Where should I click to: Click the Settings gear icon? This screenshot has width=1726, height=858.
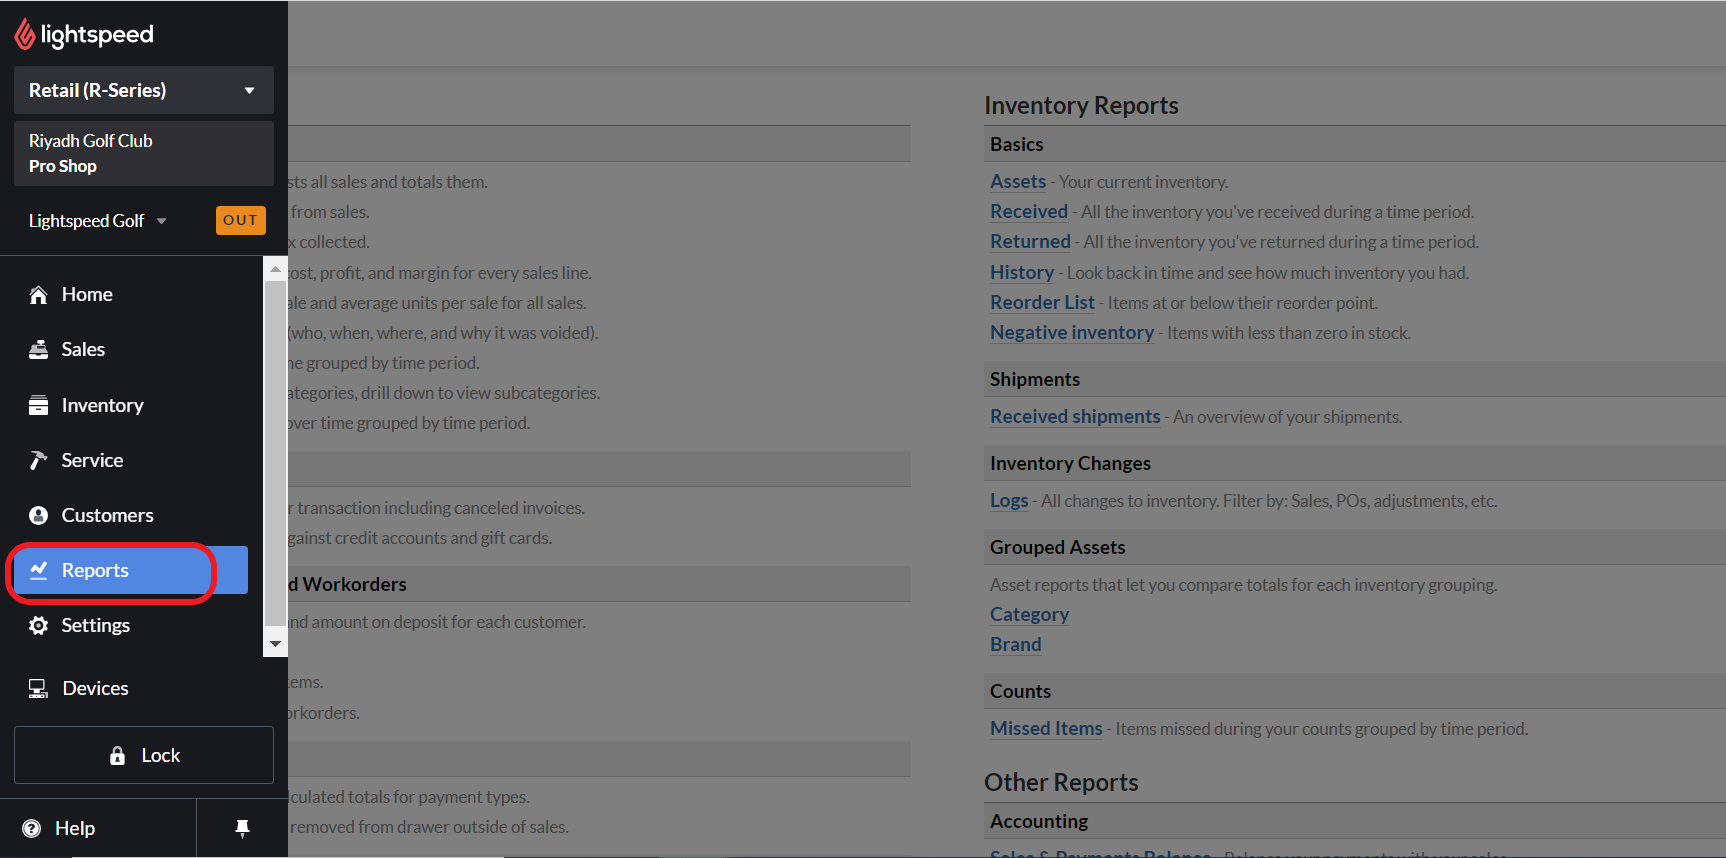(38, 625)
